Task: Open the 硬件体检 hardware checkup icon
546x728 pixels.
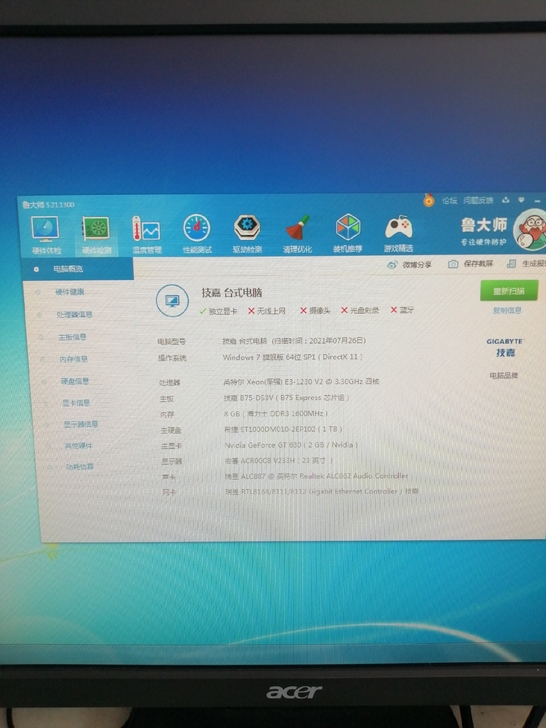Action: pyautogui.click(x=46, y=235)
